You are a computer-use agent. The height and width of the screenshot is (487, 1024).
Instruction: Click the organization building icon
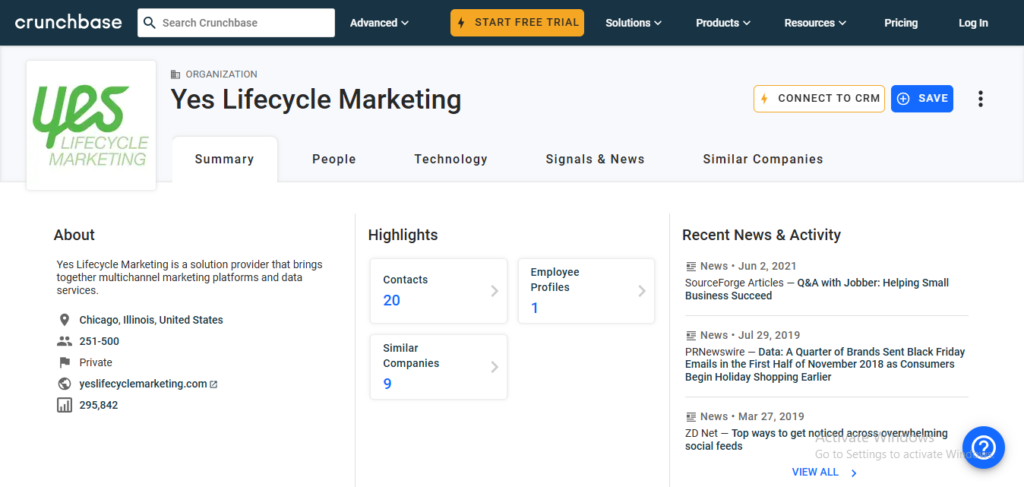coord(176,74)
